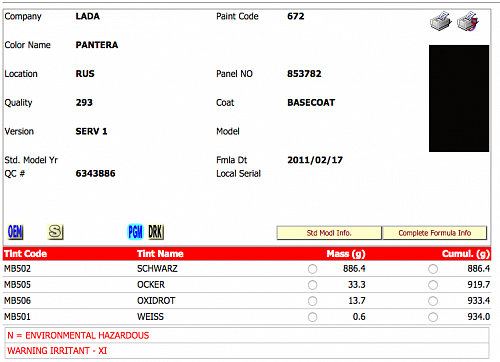Click the Tint Name column header
The width and height of the screenshot is (500, 362).
[x=160, y=254]
